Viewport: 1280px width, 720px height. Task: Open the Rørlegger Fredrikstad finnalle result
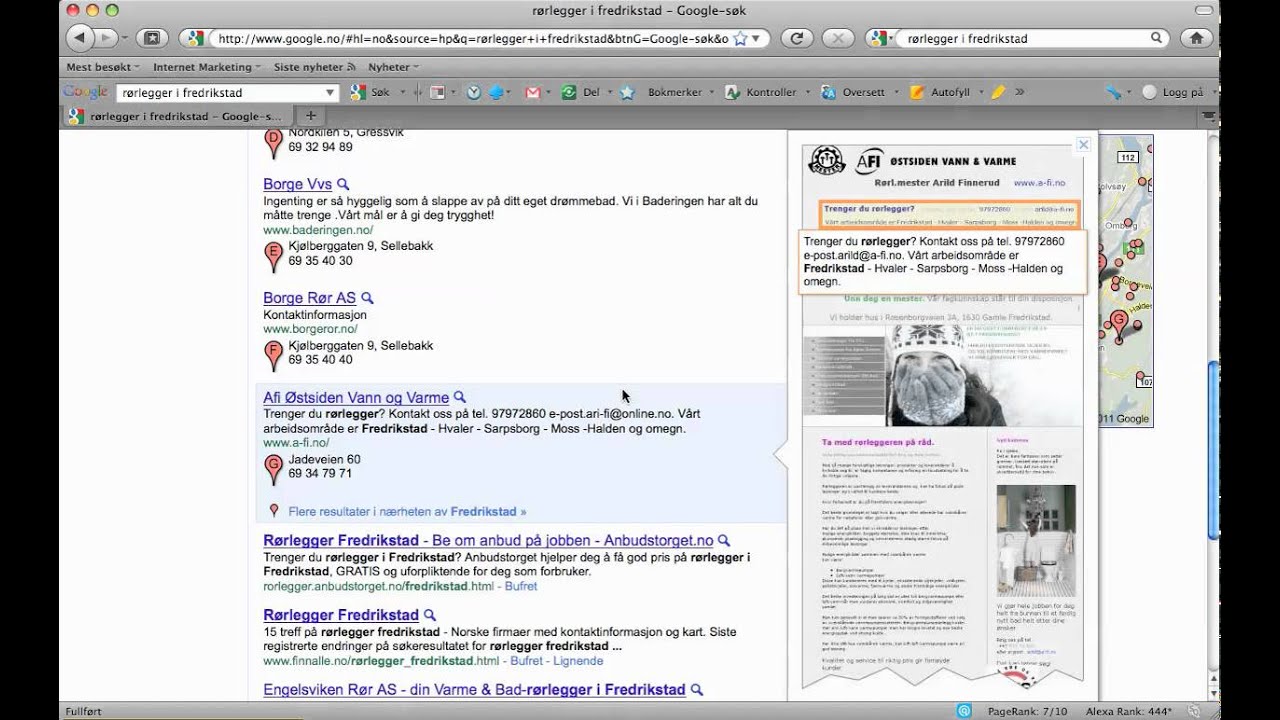(341, 614)
